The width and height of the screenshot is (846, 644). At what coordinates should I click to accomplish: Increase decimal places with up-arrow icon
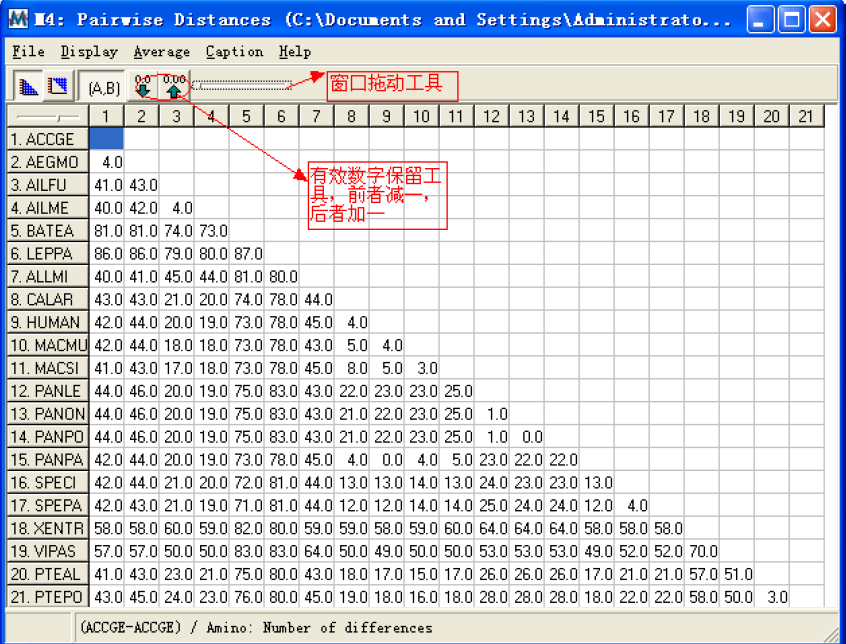click(174, 86)
